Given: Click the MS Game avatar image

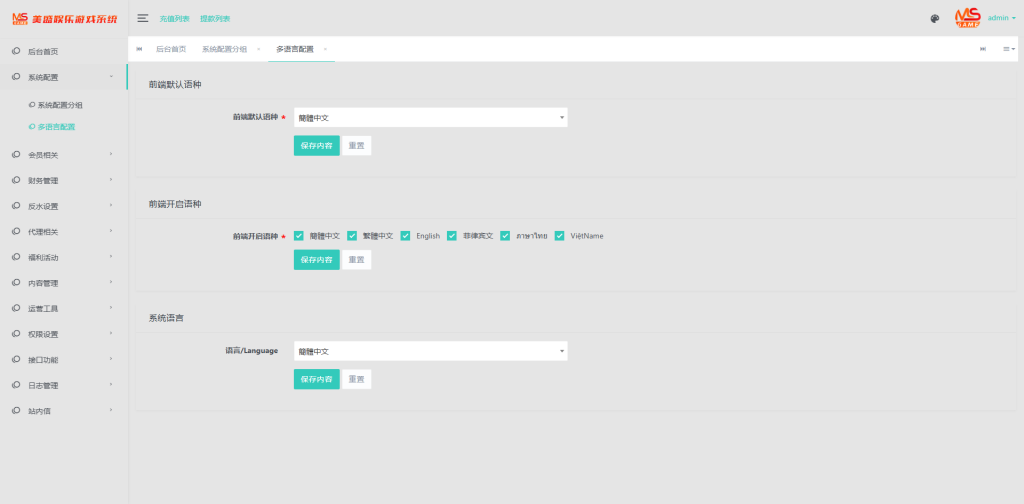Looking at the screenshot, I should click(967, 17).
